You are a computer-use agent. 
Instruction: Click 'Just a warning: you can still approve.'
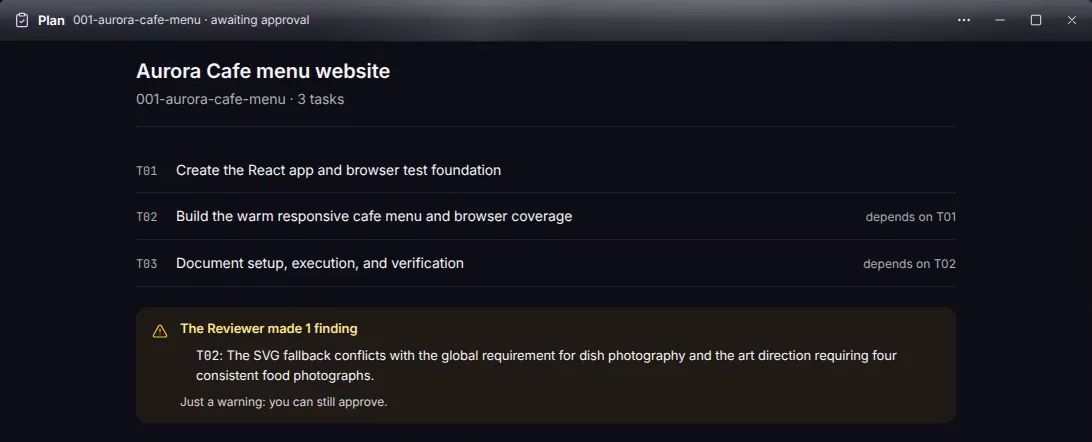coord(283,402)
